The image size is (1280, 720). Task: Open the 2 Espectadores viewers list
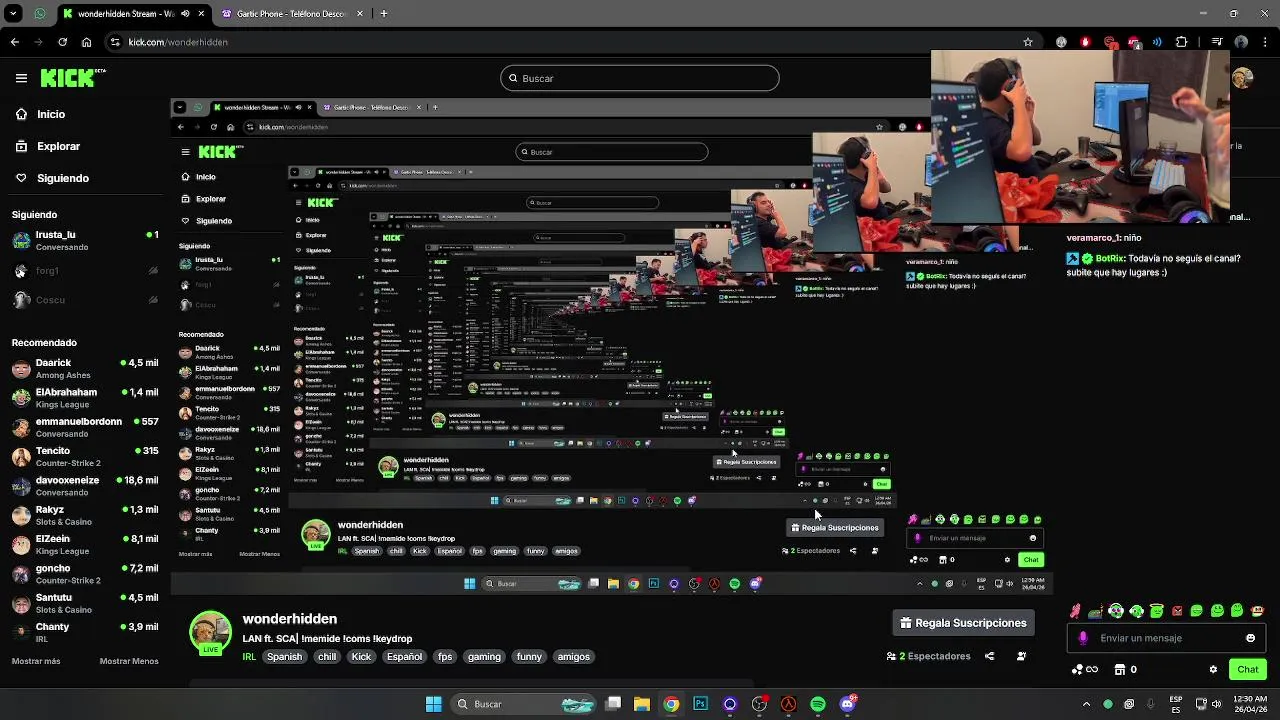tap(928, 656)
